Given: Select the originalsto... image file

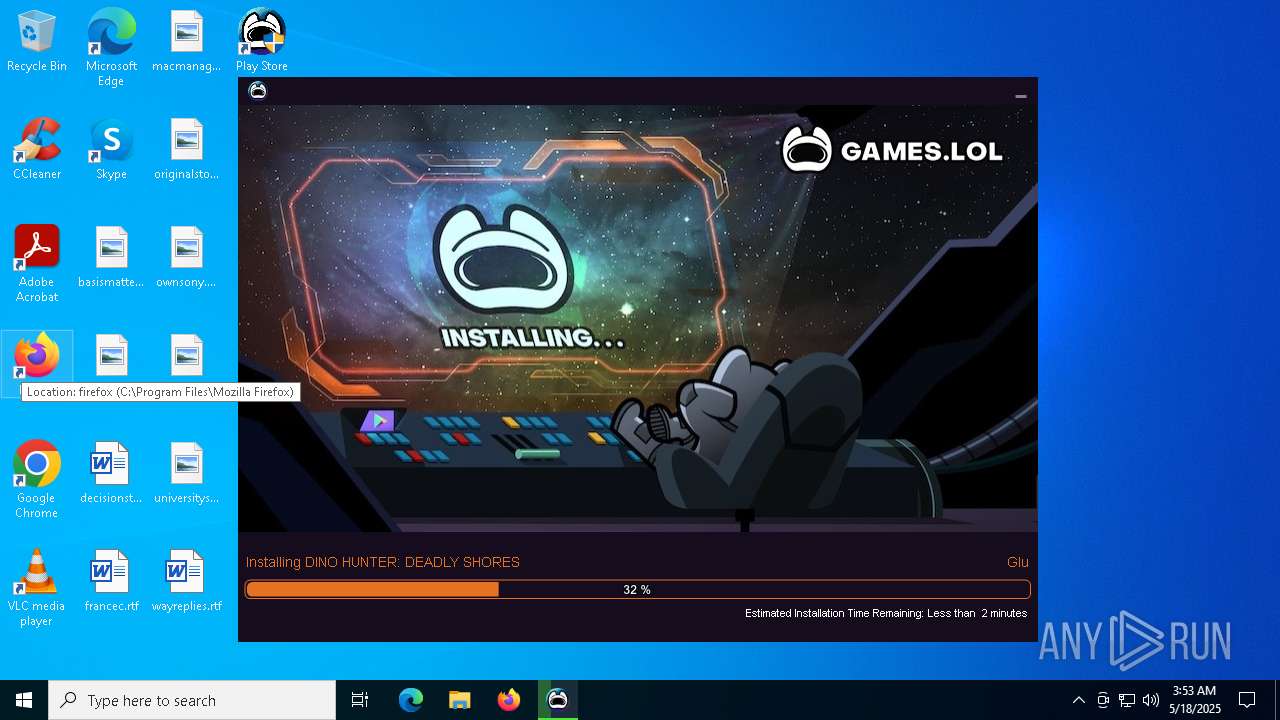Looking at the screenshot, I should pos(186,150).
